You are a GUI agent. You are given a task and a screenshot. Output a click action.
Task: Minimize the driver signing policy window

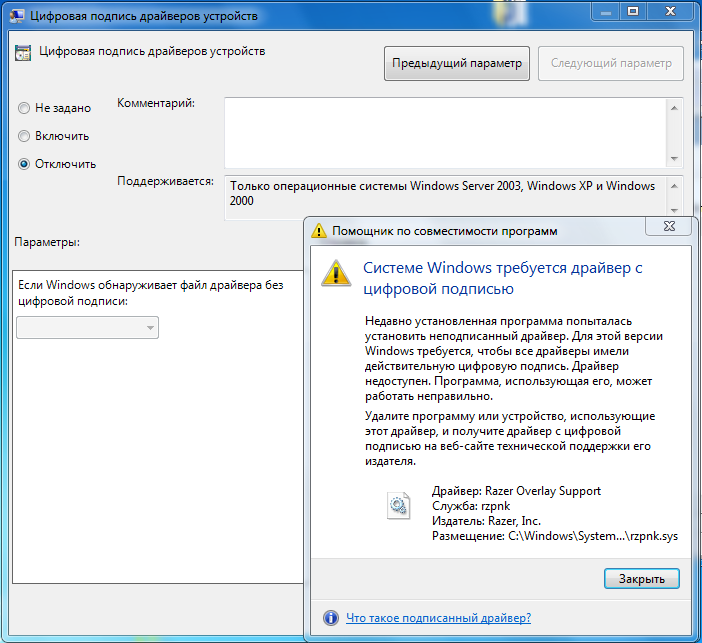pyautogui.click(x=606, y=11)
